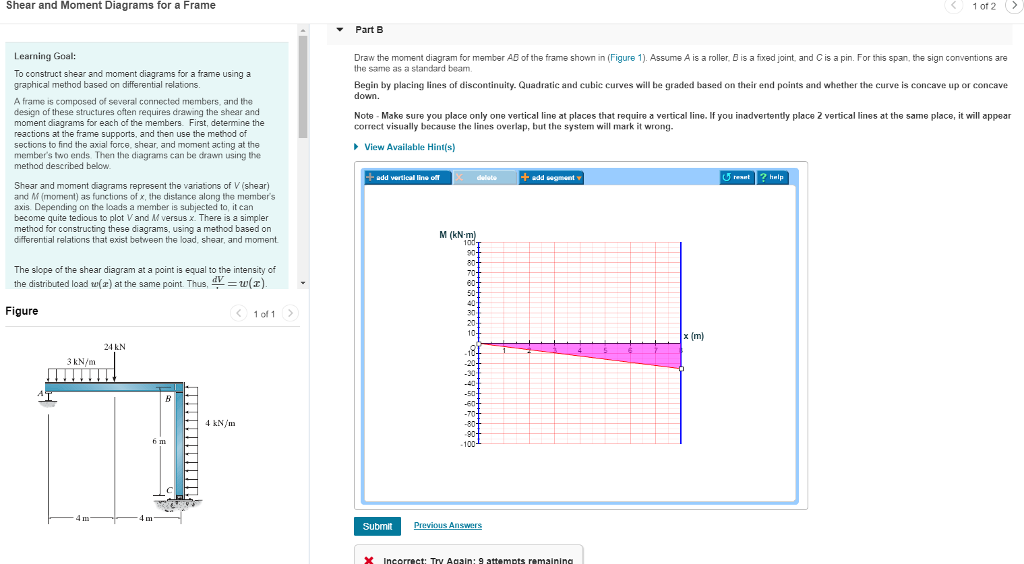Viewport: 1024px width, 564px height.
Task: Go to the next problem arrow
Action: [1014, 6]
